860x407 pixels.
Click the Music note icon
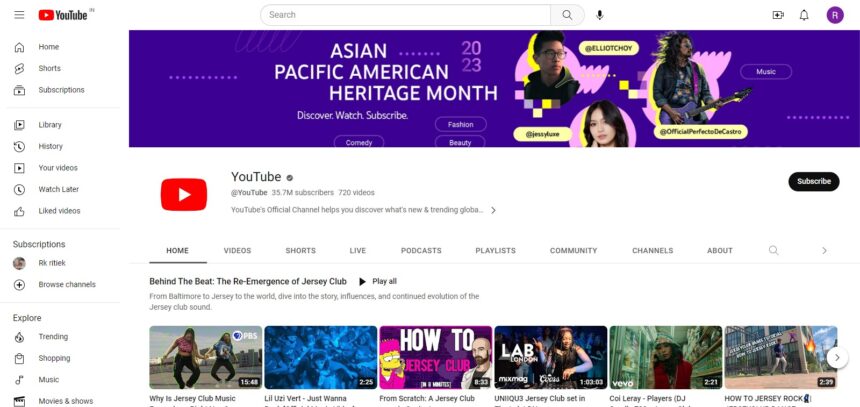click(x=19, y=380)
